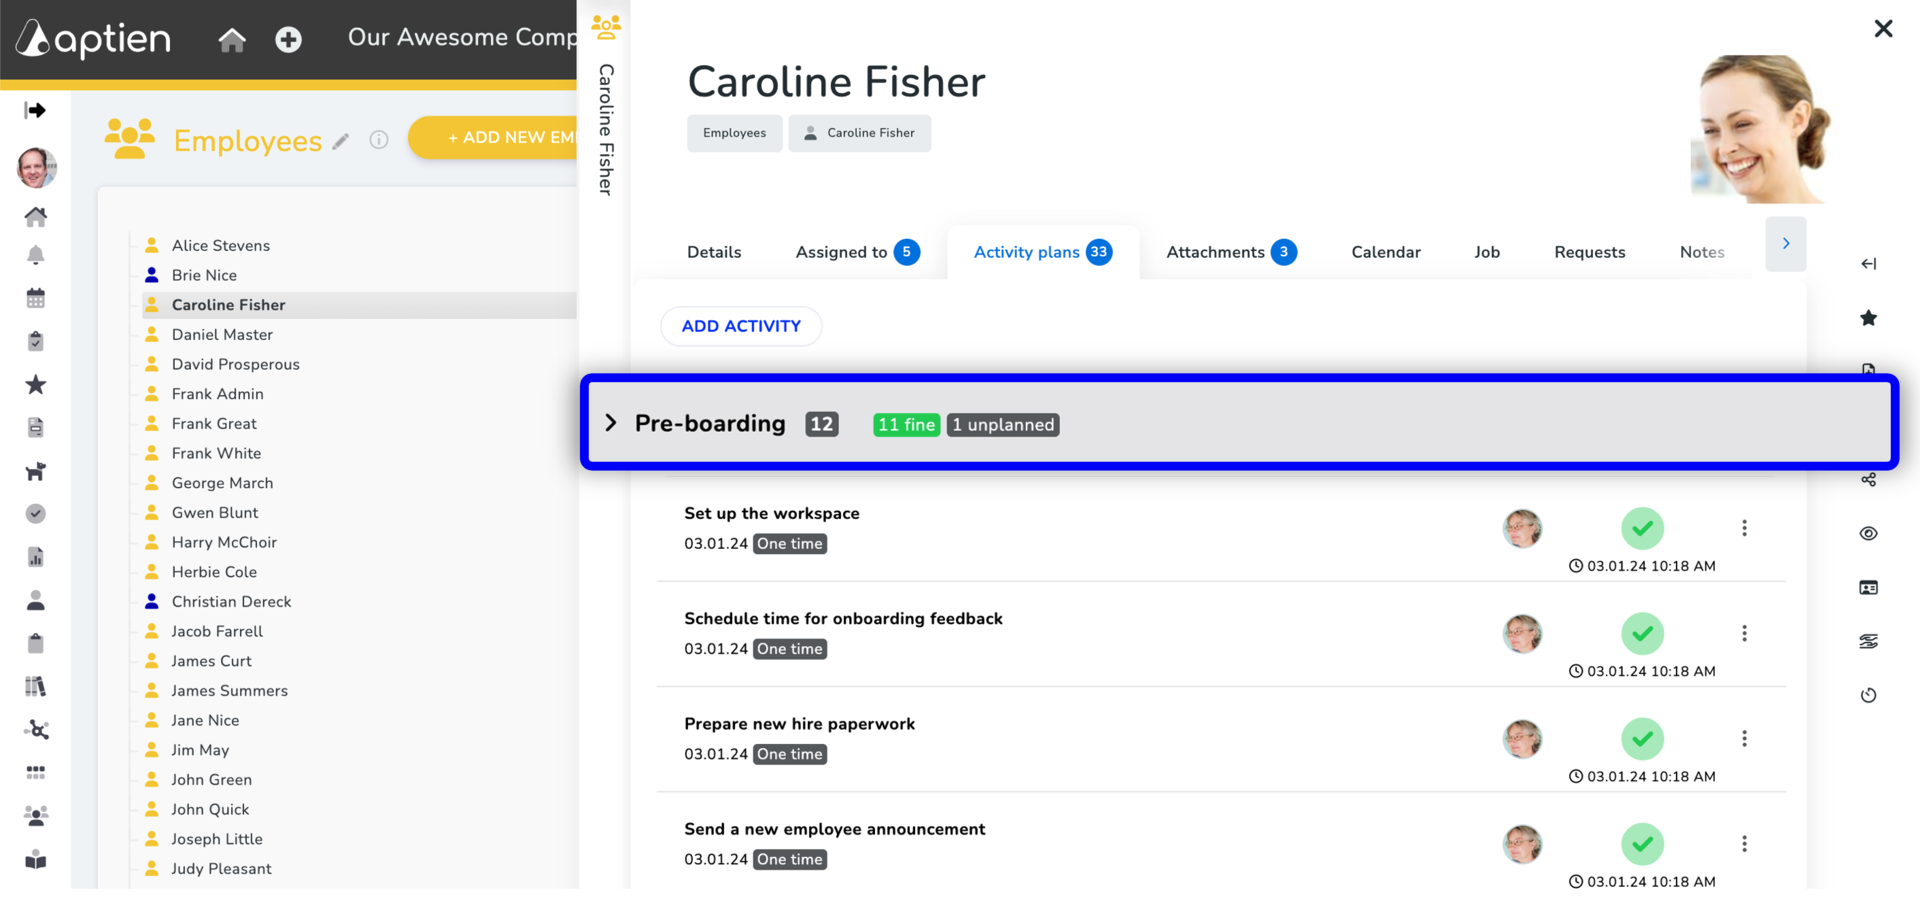Toggle completion check for Prepare new hire paperwork
The image size is (1920, 899).
coord(1642,739)
